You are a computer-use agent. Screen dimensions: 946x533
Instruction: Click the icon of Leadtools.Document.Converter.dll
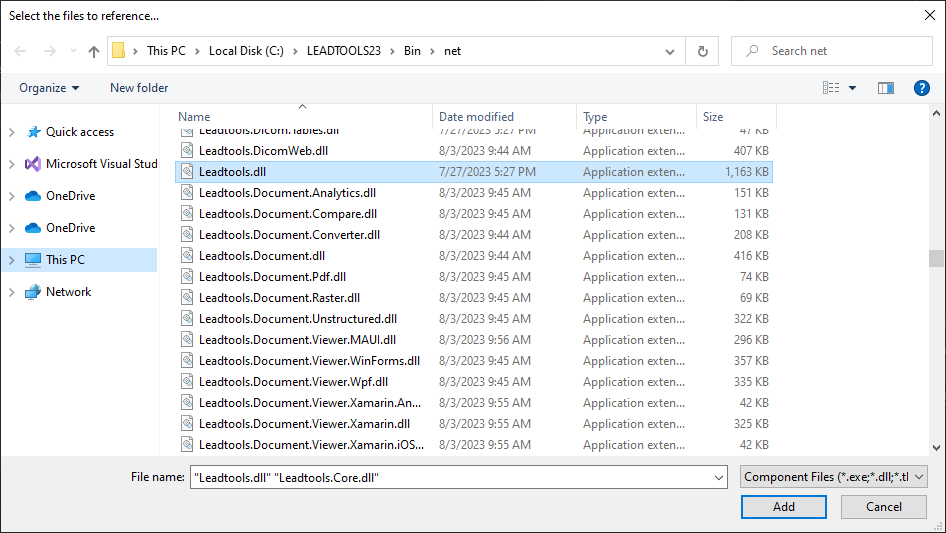pyautogui.click(x=188, y=235)
